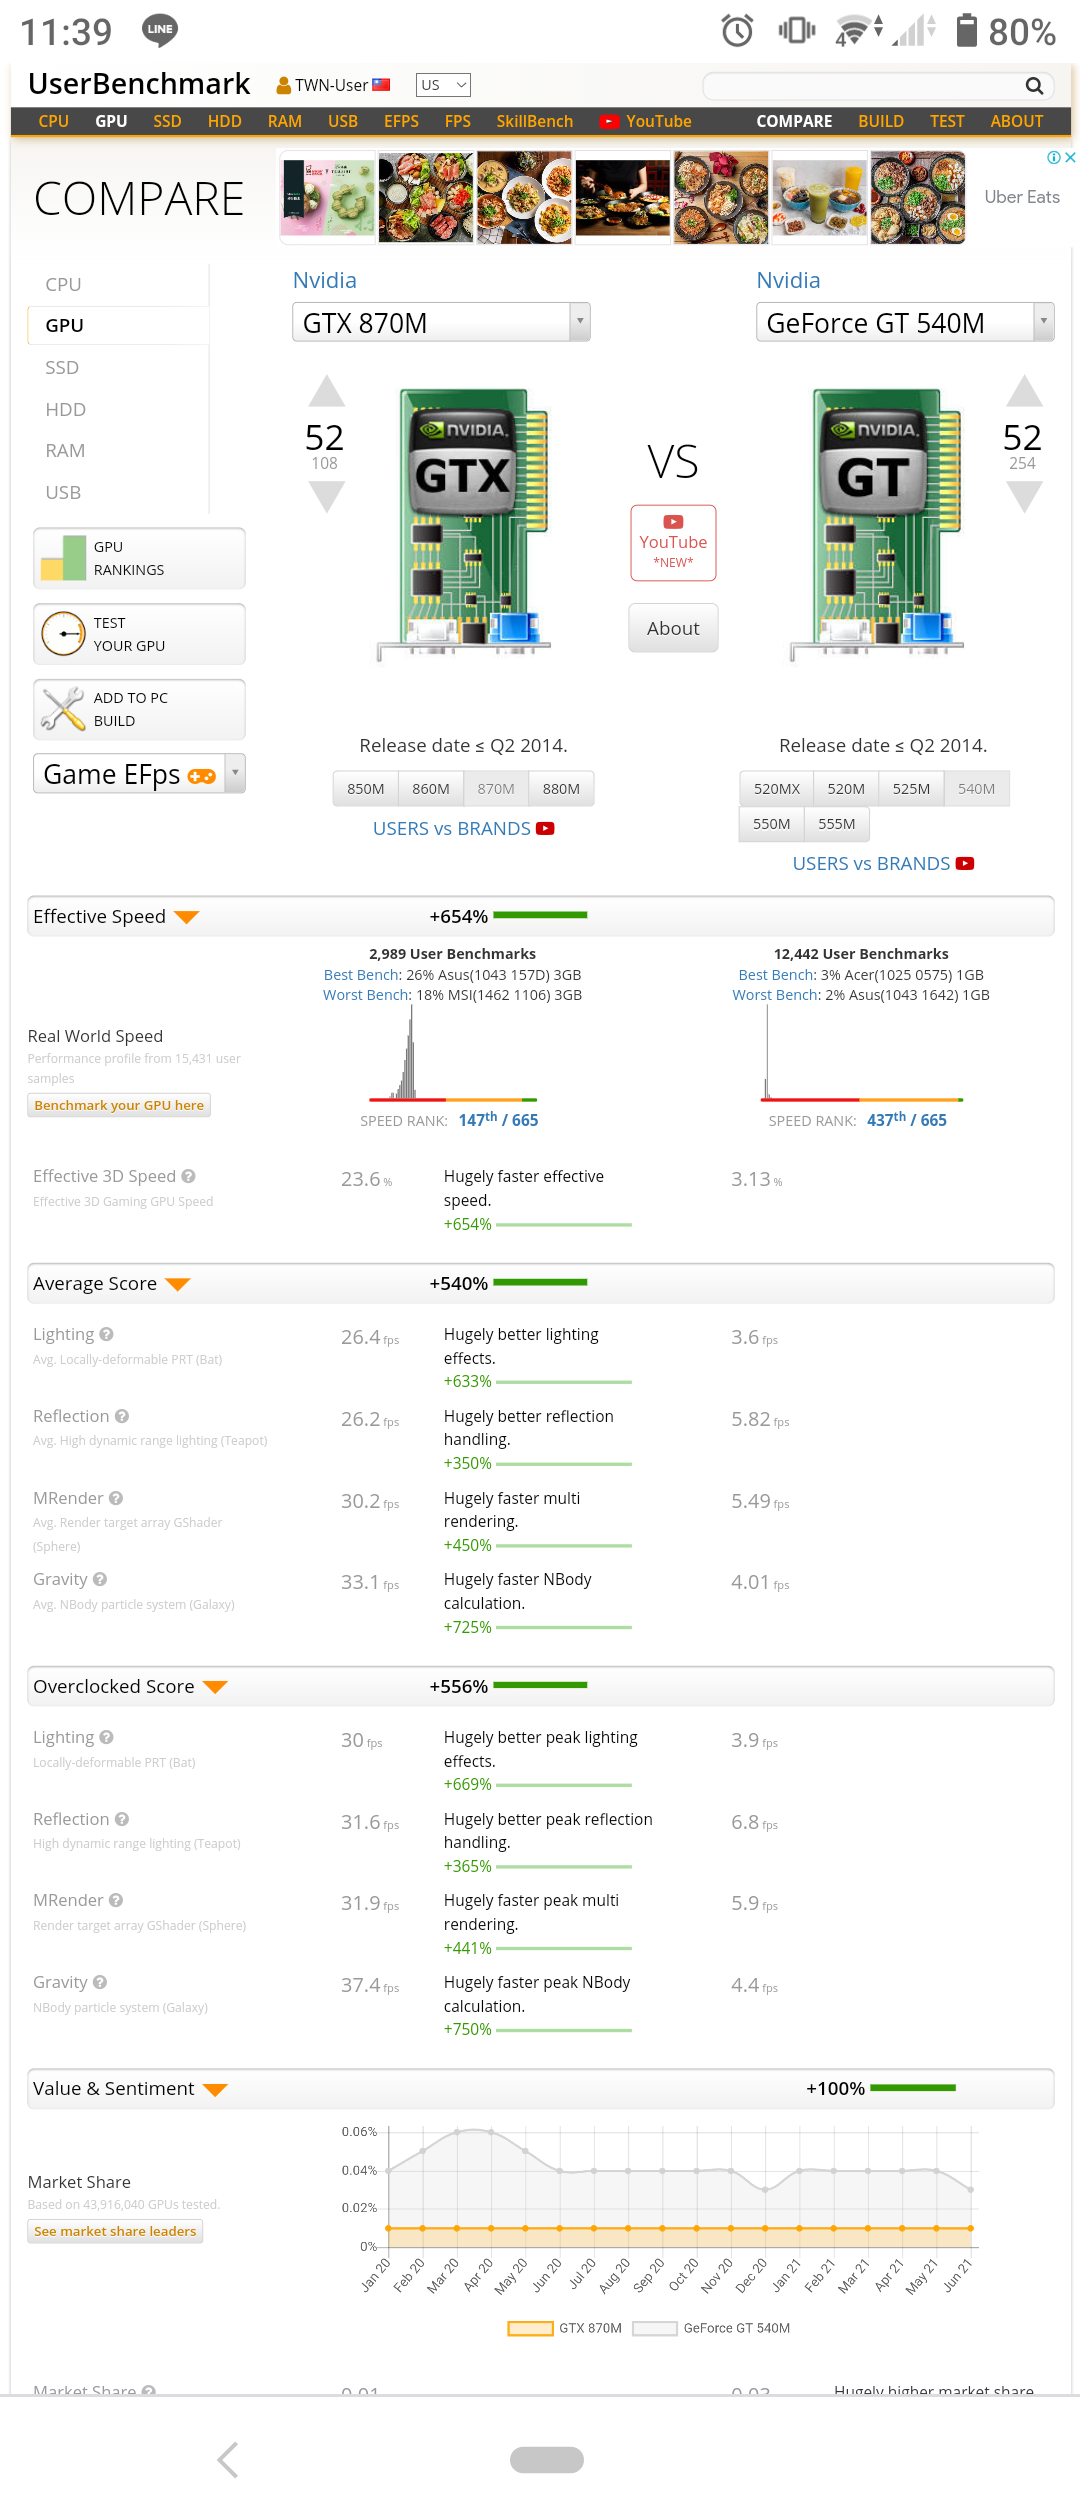This screenshot has width=1080, height=2520.
Task: Click the Average Score Reflection help icon
Action: point(122,1416)
